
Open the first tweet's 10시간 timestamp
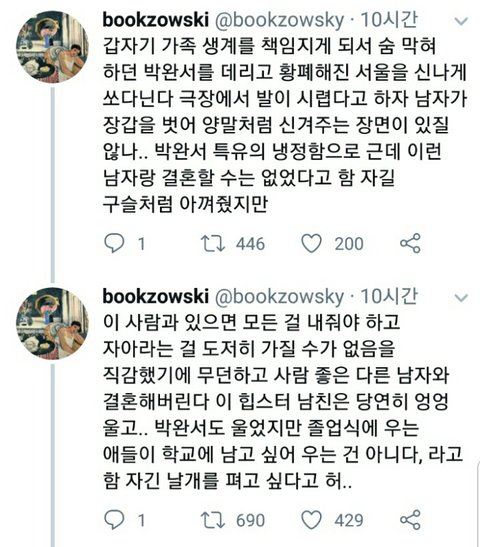(x=389, y=20)
